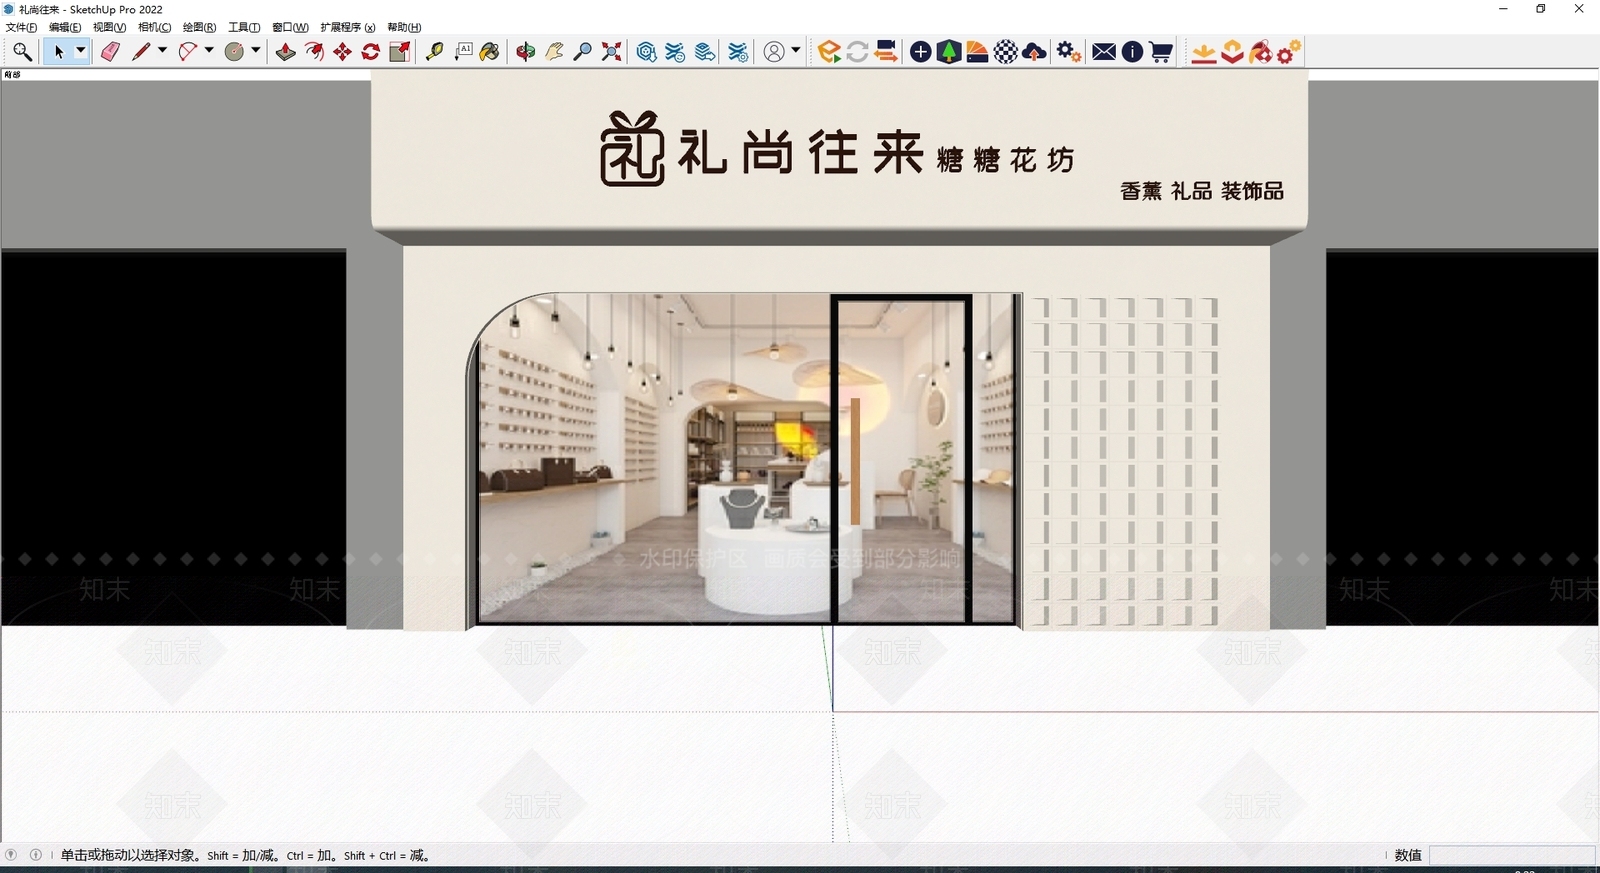Viewport: 1600px width, 873px height.
Task: Start Enscape rendering
Action: (828, 52)
